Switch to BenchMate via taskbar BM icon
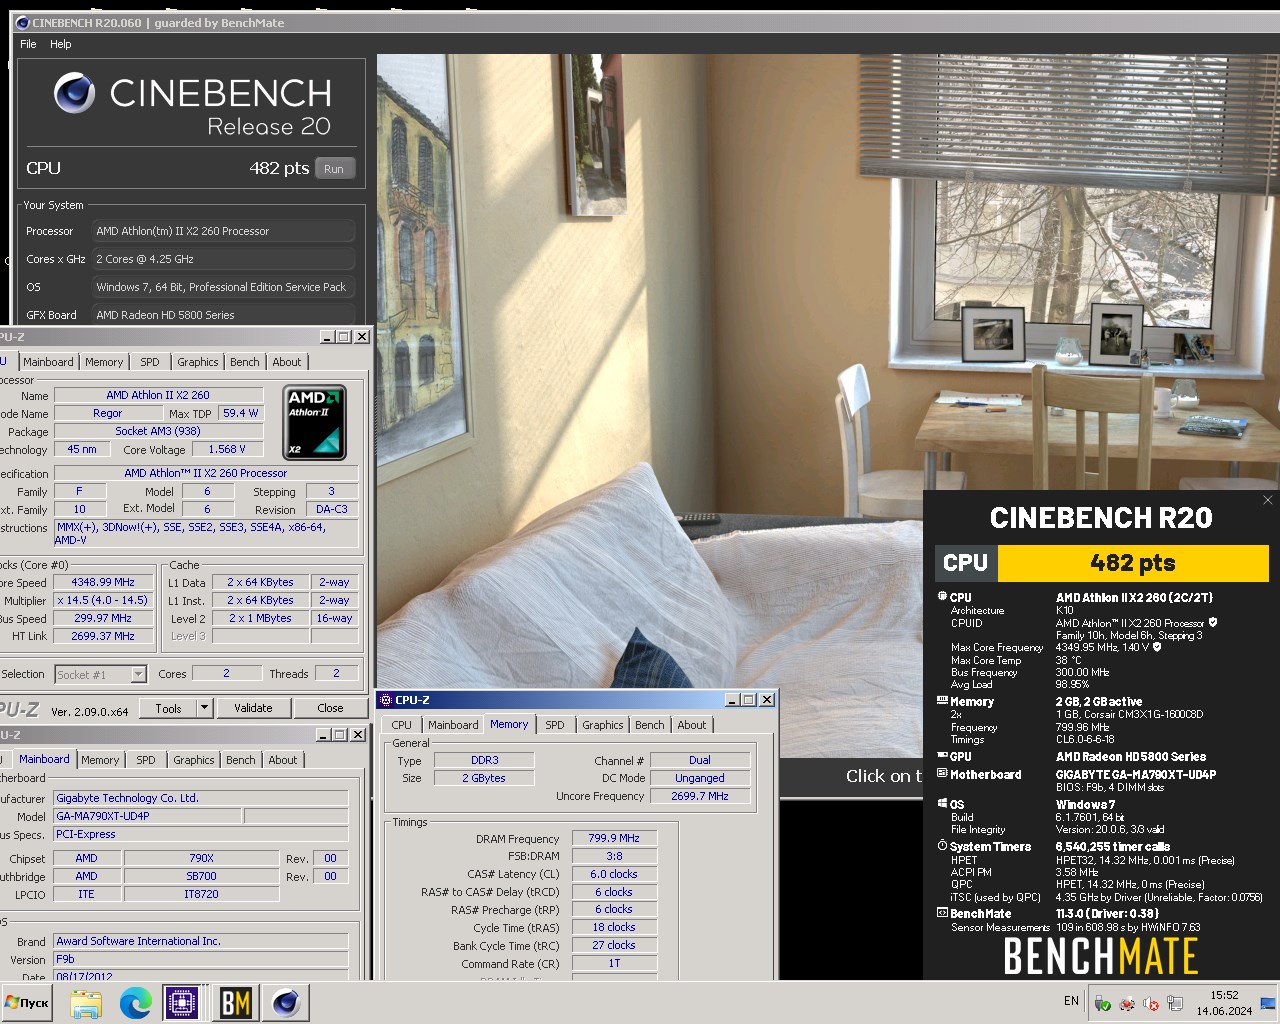The width and height of the screenshot is (1280, 1024). (x=236, y=1003)
